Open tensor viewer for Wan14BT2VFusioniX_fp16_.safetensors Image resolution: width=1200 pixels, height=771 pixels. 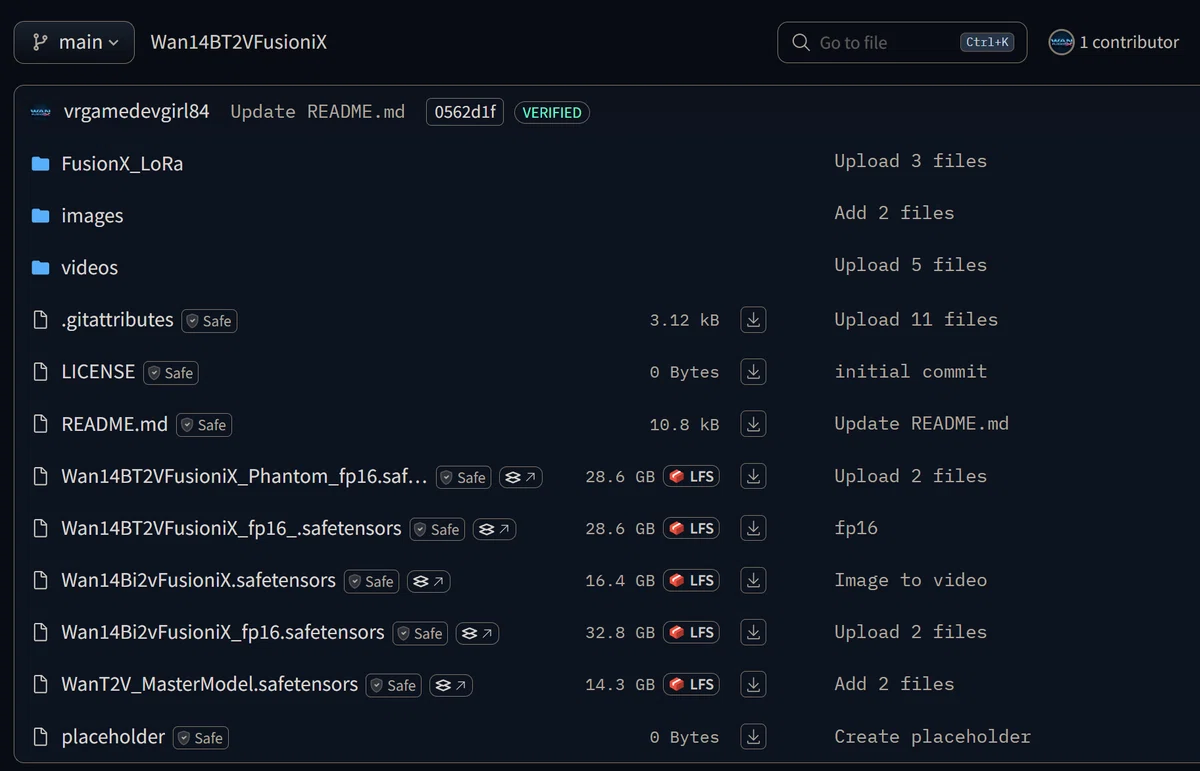click(x=495, y=529)
